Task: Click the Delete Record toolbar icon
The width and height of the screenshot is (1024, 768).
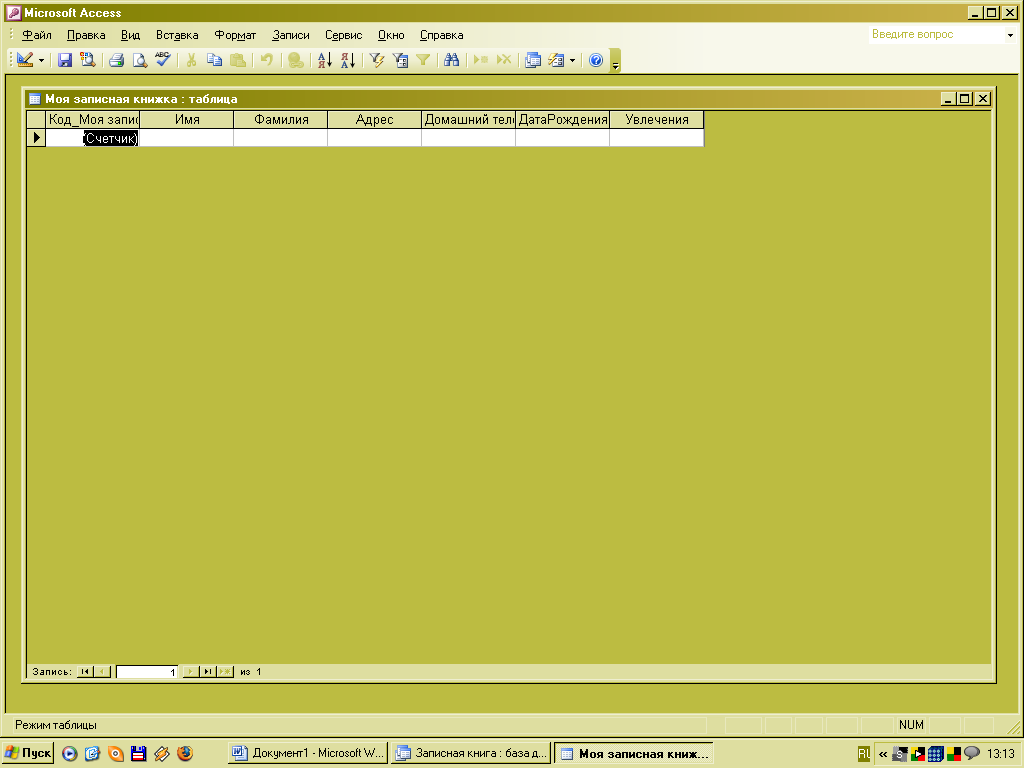Action: [x=504, y=60]
